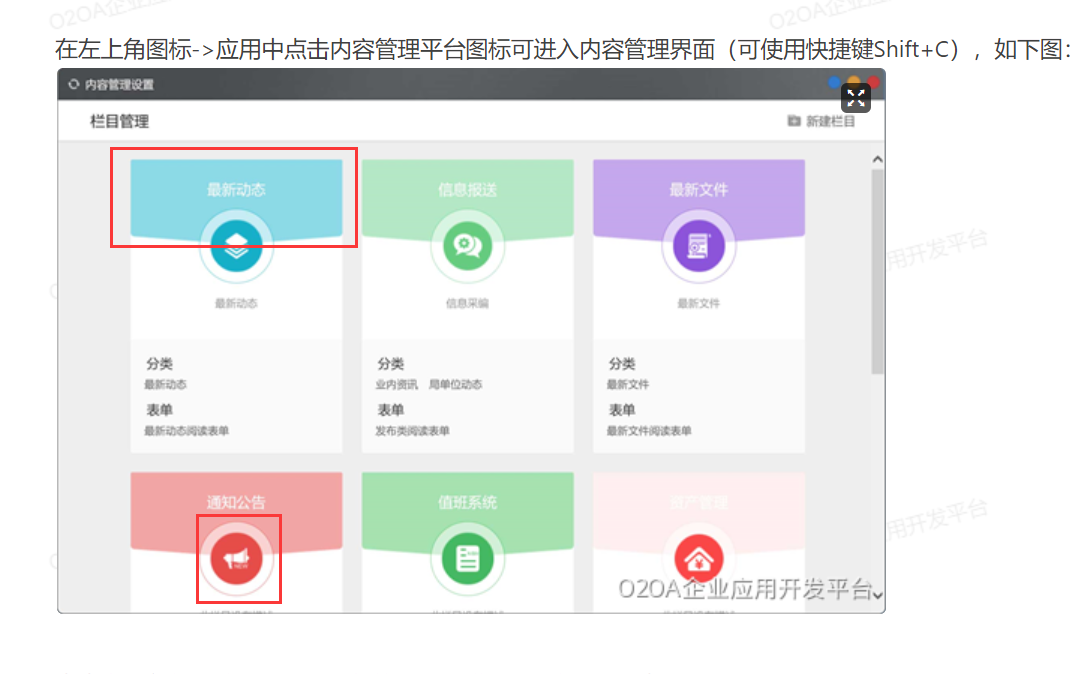Click the fullscreen expand icon at top right
This screenshot has width=1077, height=674.
tap(856, 98)
